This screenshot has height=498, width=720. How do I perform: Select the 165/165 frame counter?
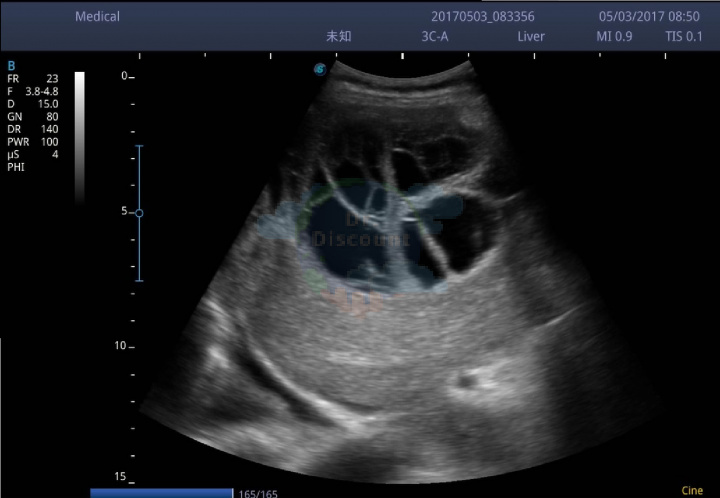pos(258,494)
